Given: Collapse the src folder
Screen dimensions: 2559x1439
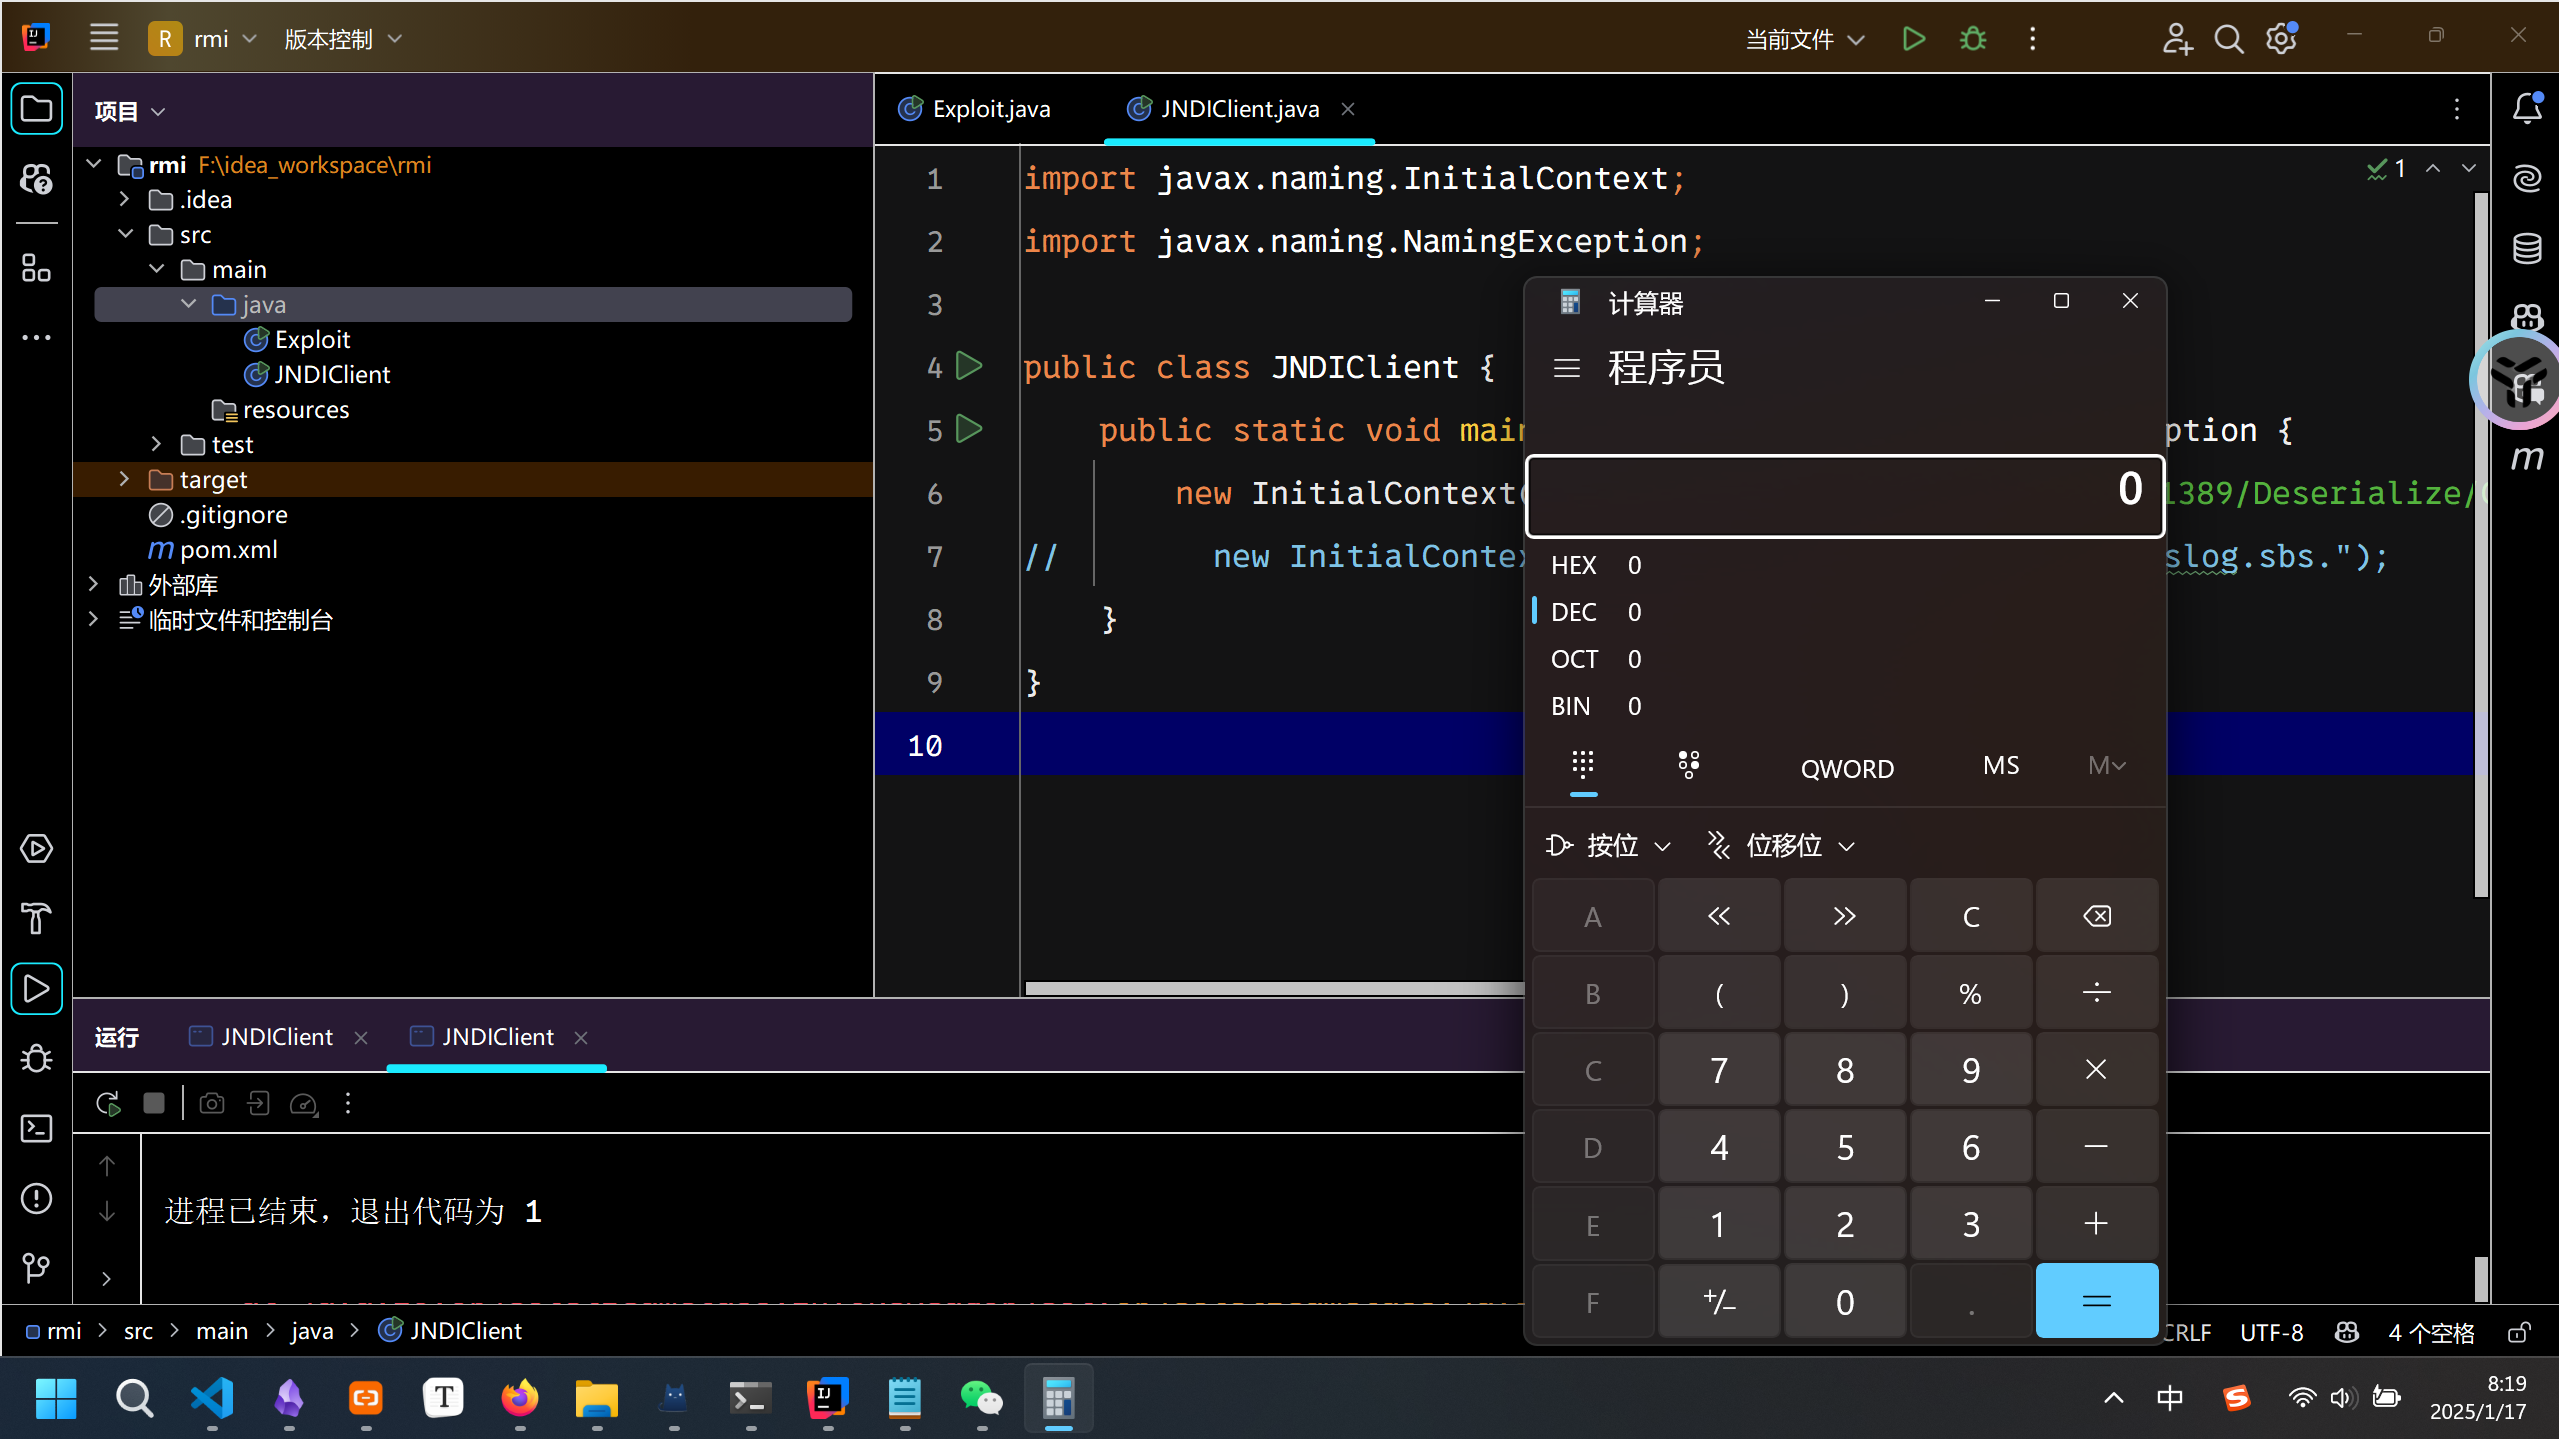Looking at the screenshot, I should [x=124, y=234].
